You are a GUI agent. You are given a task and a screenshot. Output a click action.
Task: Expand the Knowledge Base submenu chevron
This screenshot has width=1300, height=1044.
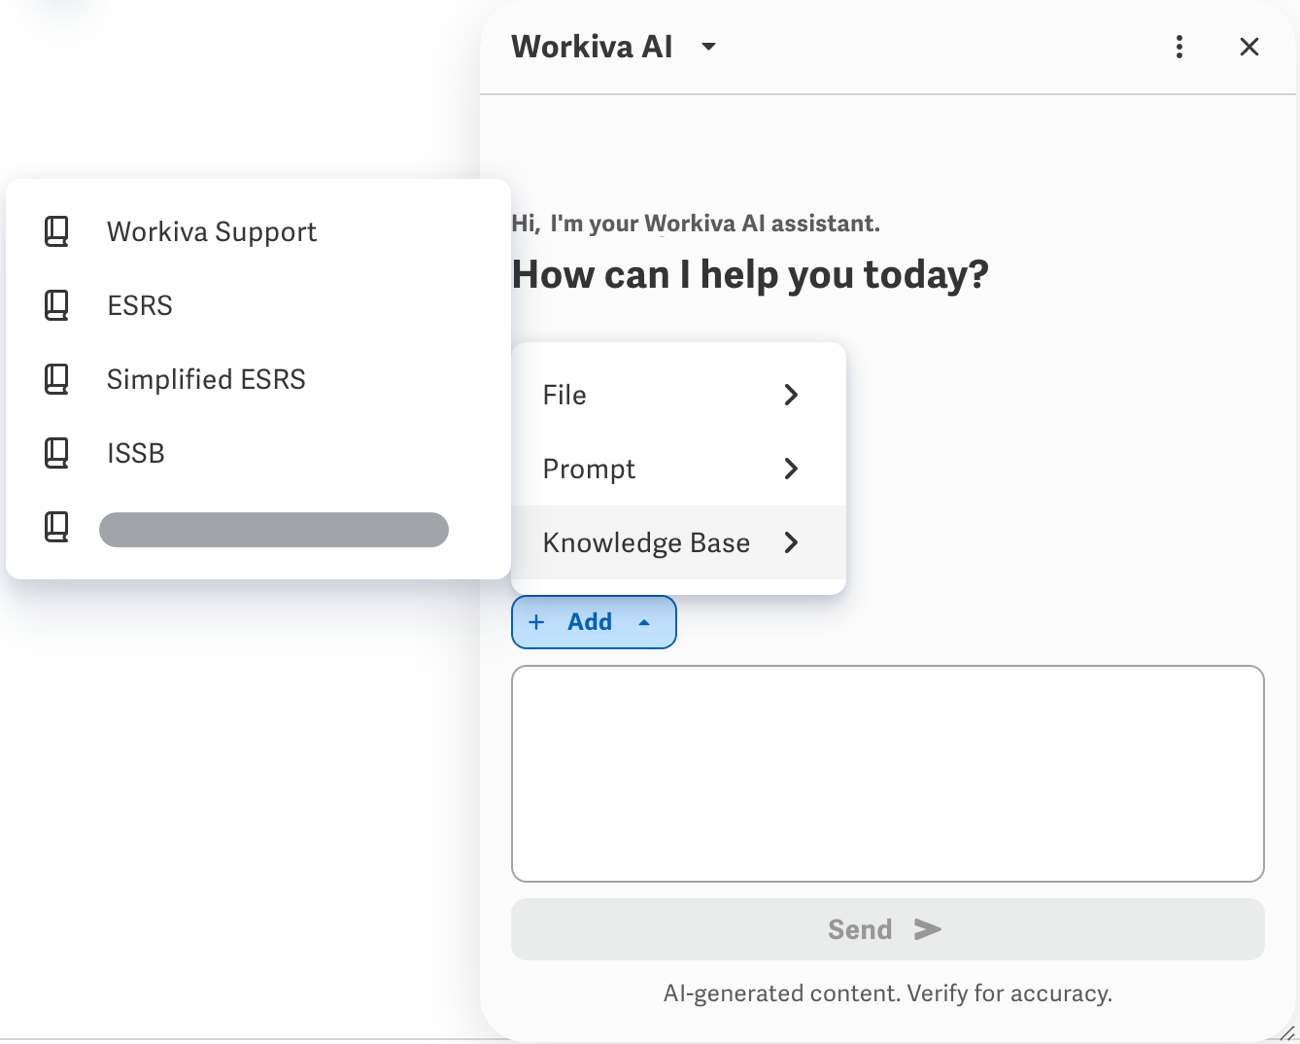tap(792, 543)
